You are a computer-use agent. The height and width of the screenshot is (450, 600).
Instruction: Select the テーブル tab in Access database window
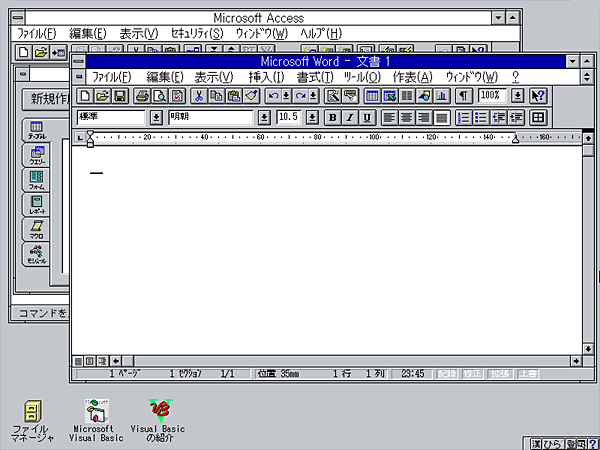(36, 130)
